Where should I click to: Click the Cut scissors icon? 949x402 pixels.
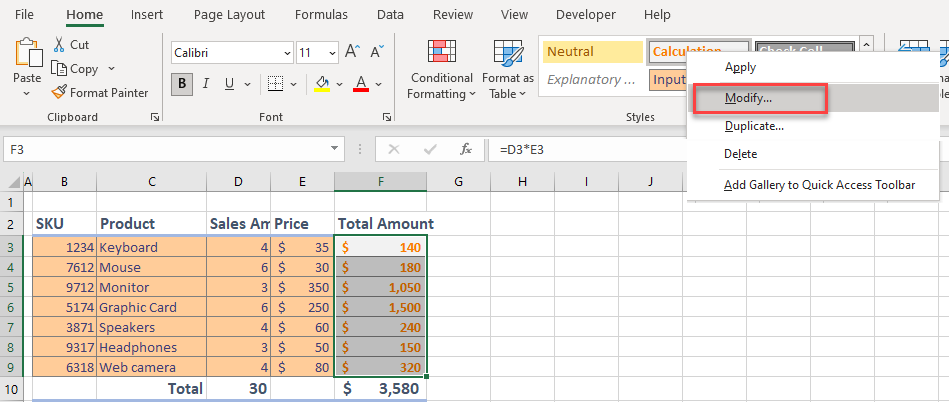pos(60,45)
